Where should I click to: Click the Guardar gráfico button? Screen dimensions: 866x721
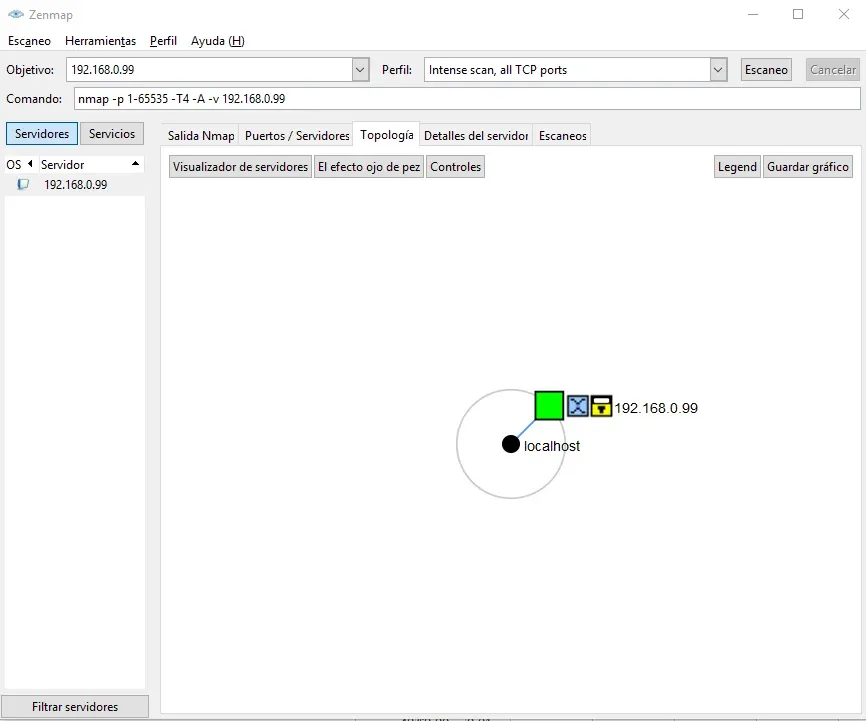click(x=807, y=167)
